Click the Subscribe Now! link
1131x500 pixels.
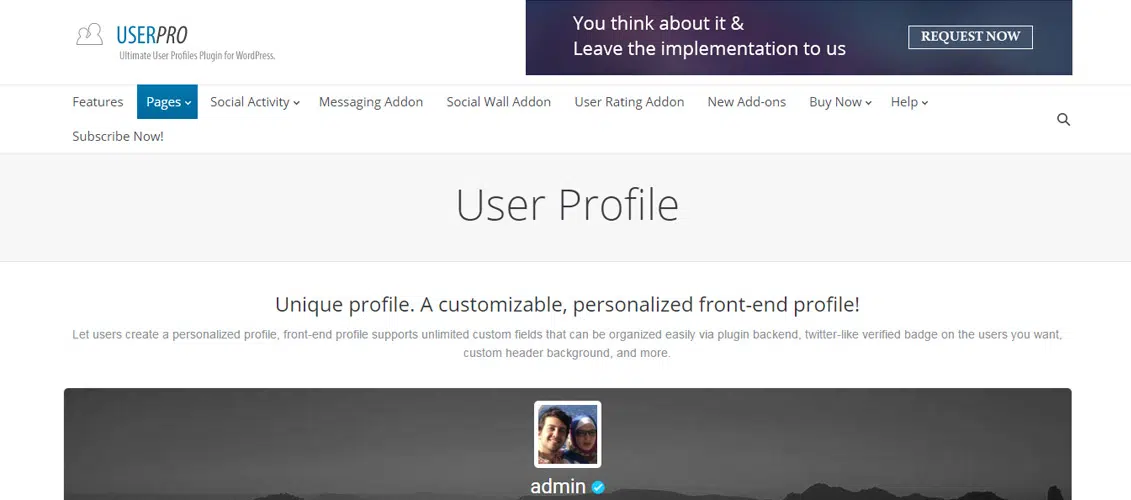point(118,136)
